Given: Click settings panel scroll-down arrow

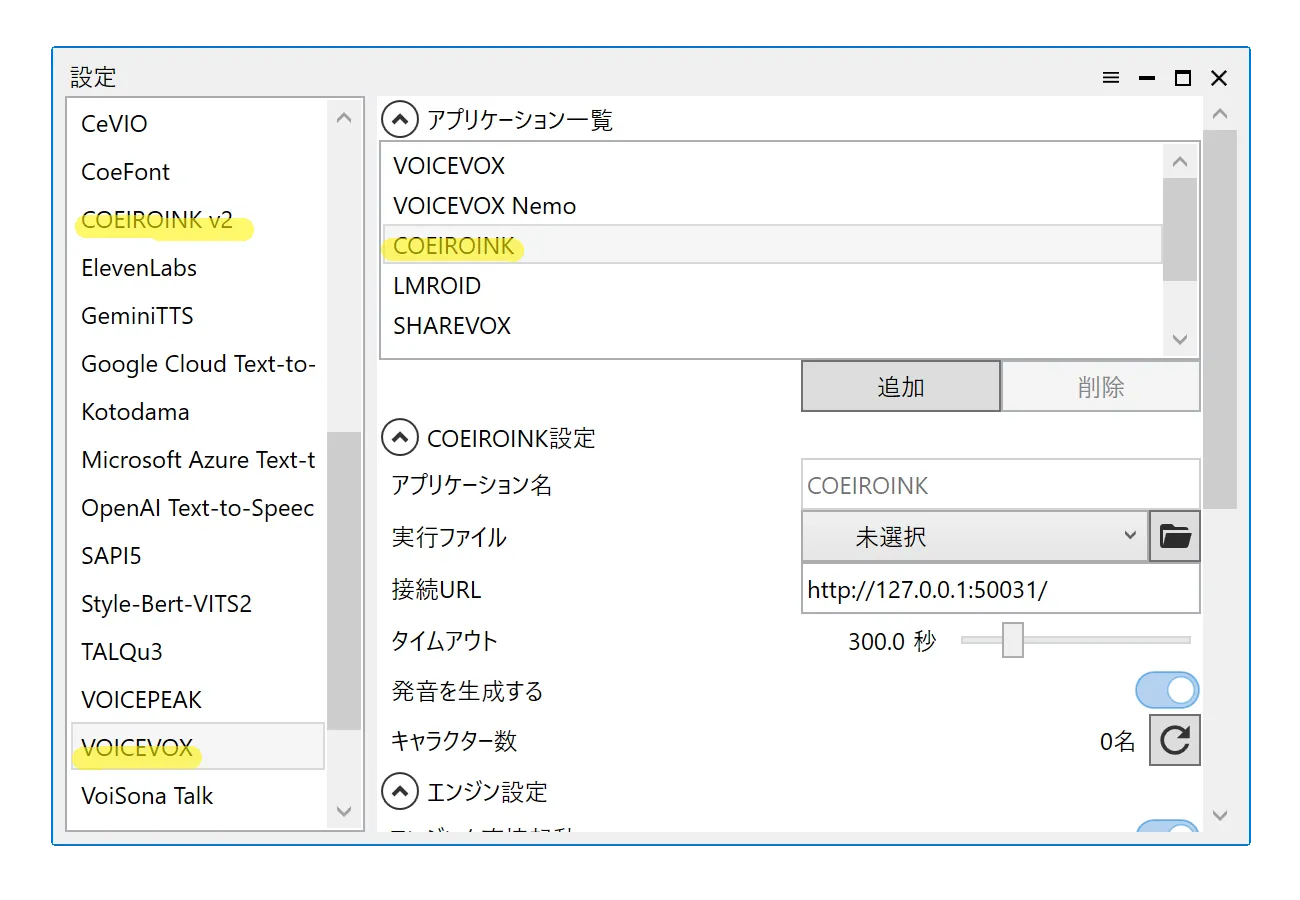Looking at the screenshot, I should (x=1219, y=815).
